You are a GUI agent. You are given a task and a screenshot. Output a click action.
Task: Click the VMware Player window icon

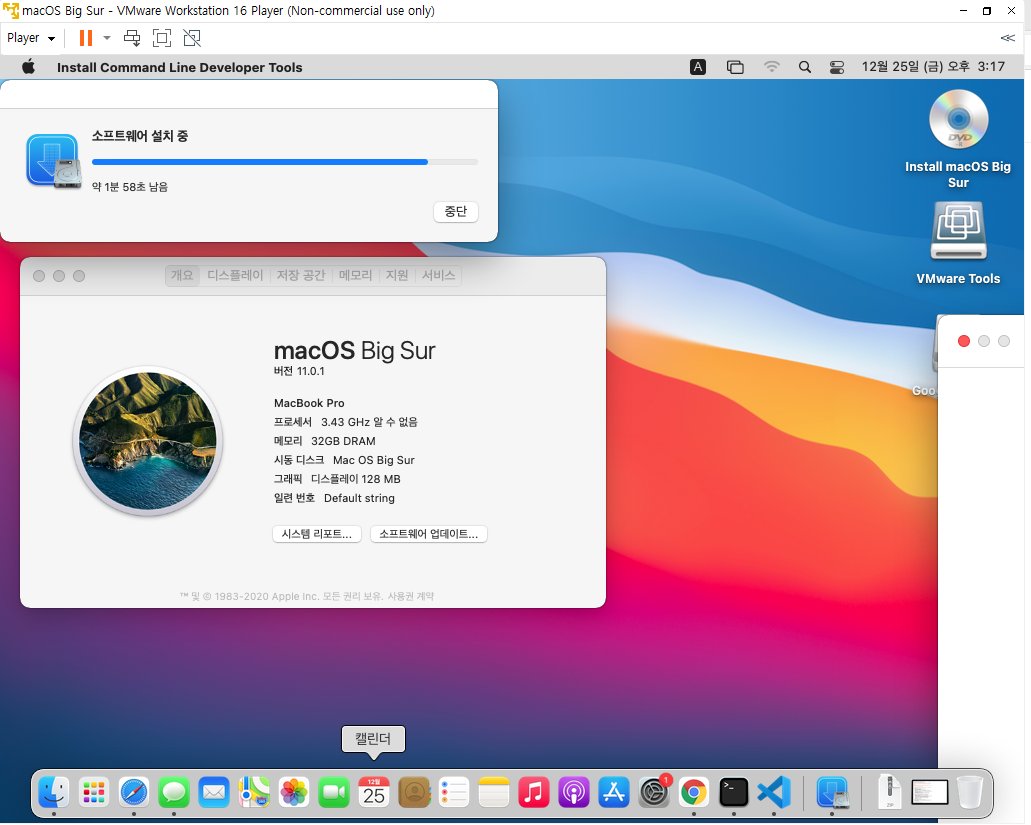click(x=11, y=11)
